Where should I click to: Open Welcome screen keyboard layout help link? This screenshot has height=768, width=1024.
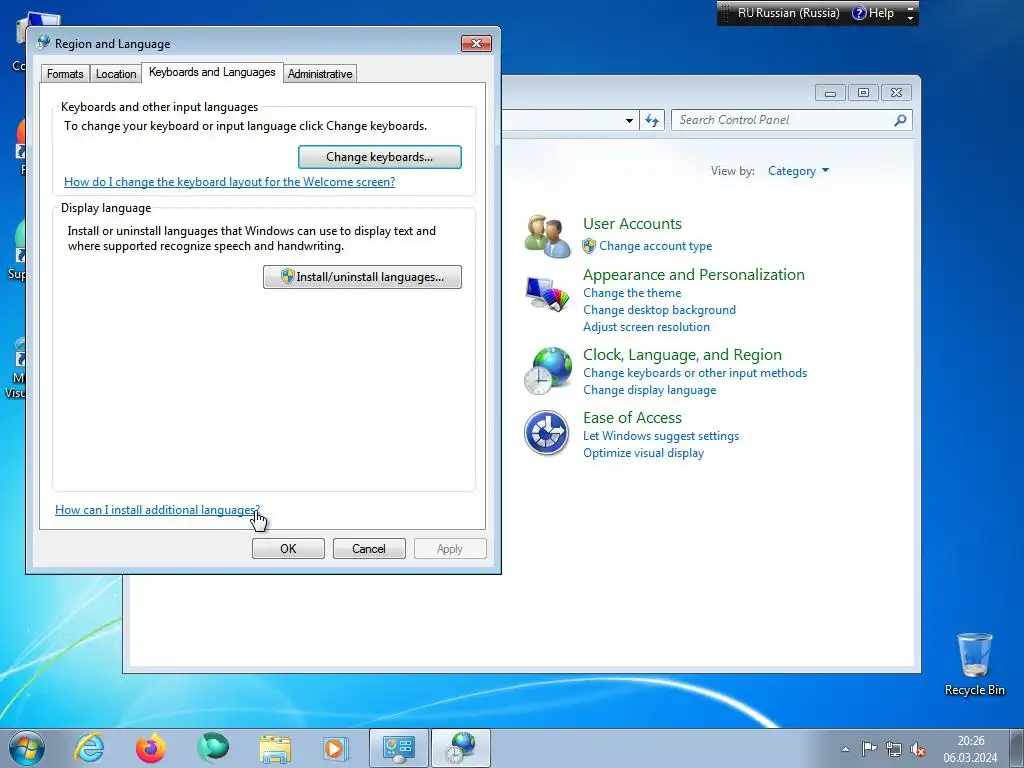(x=229, y=182)
